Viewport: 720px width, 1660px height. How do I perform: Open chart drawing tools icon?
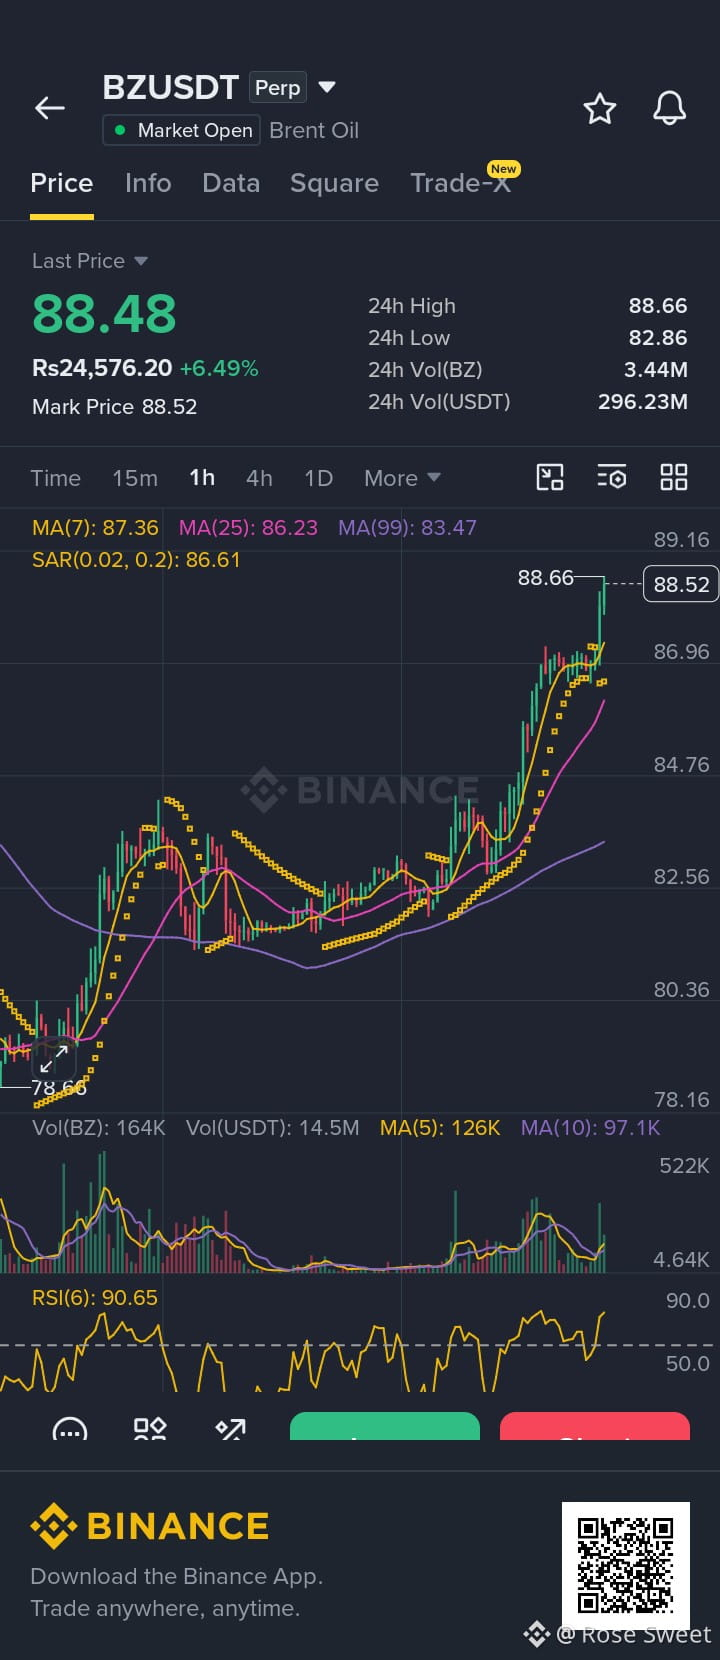550,477
